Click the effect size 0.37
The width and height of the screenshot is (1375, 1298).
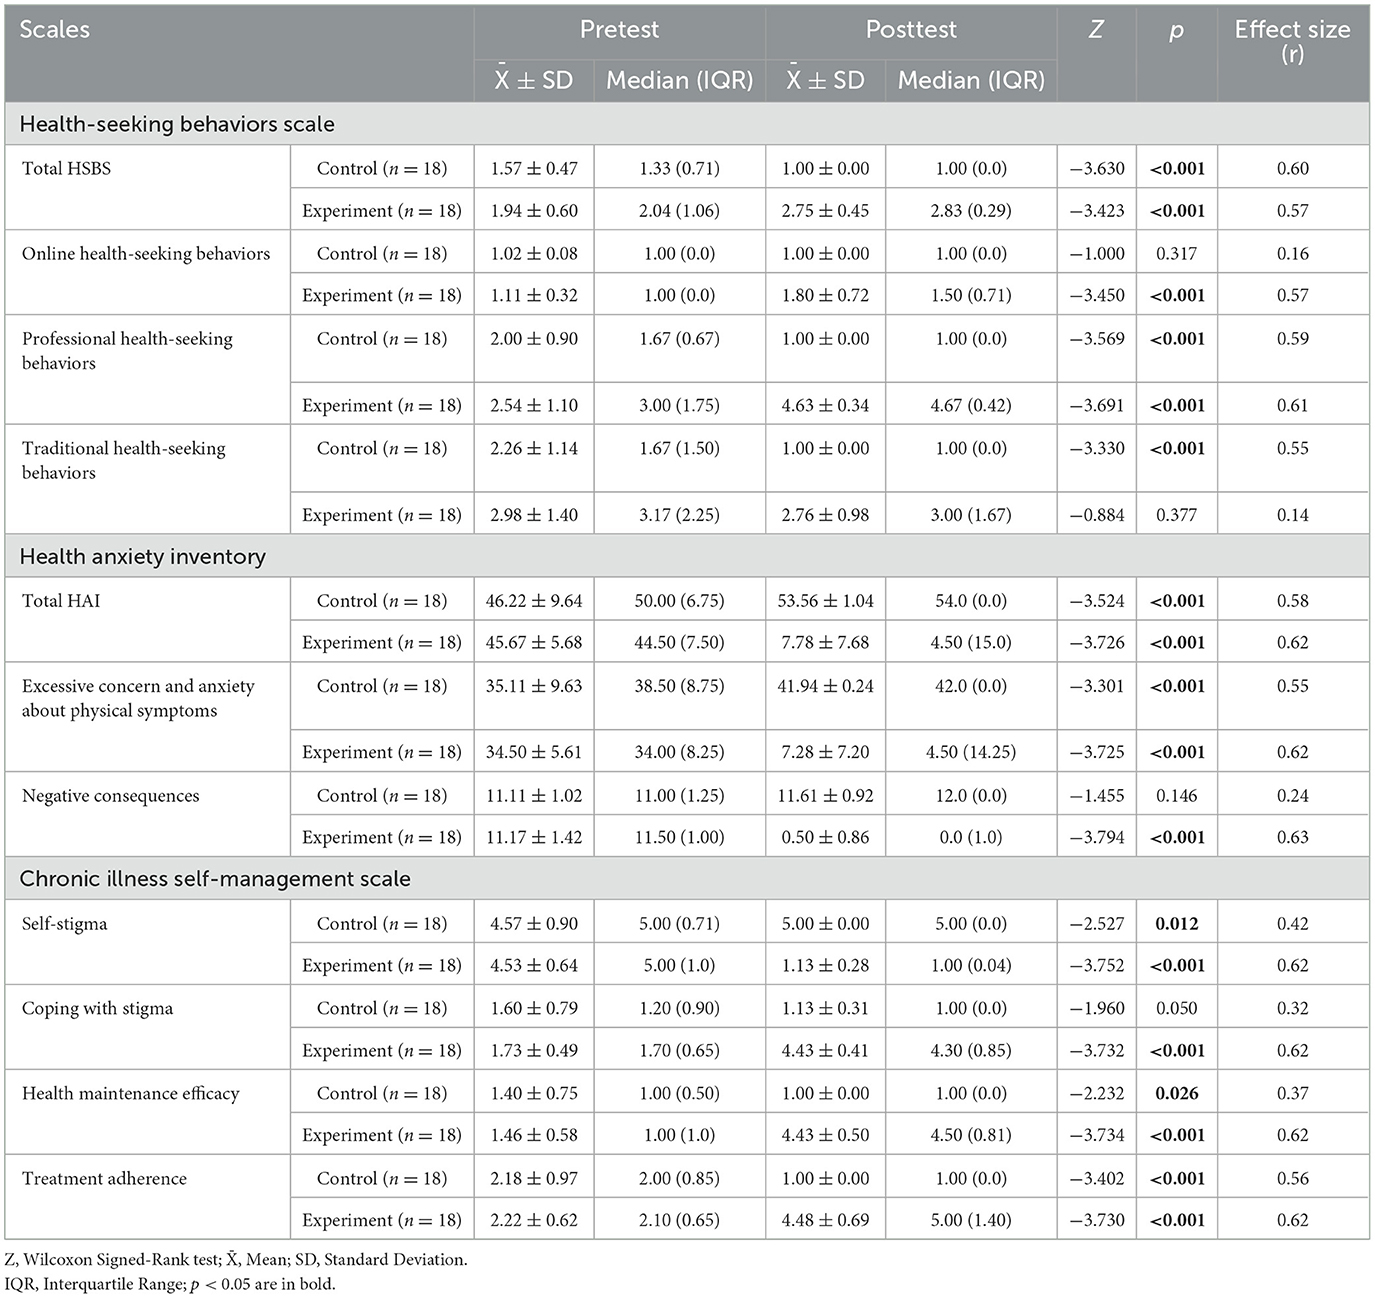click(x=1293, y=1094)
